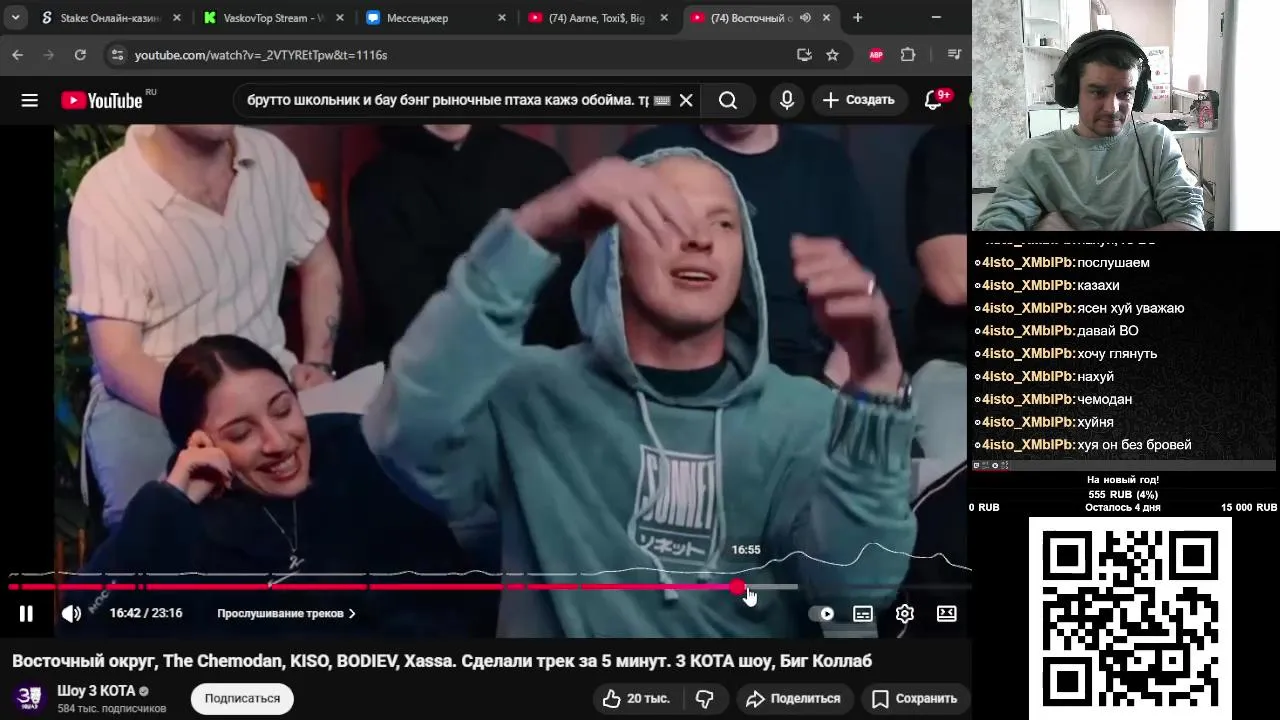Click the chat message 'хочу глянуть'

tap(1117, 354)
